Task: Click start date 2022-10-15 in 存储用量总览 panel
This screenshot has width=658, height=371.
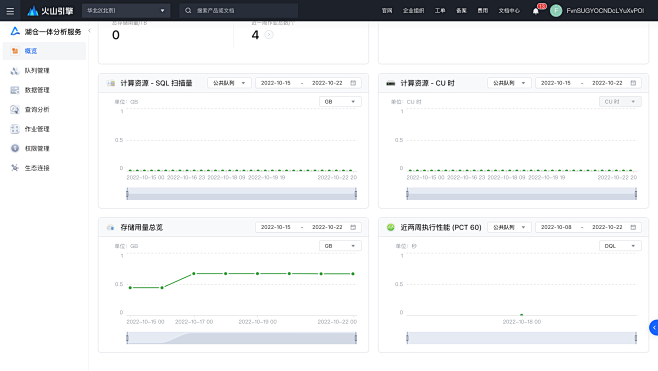Action: tap(276, 227)
